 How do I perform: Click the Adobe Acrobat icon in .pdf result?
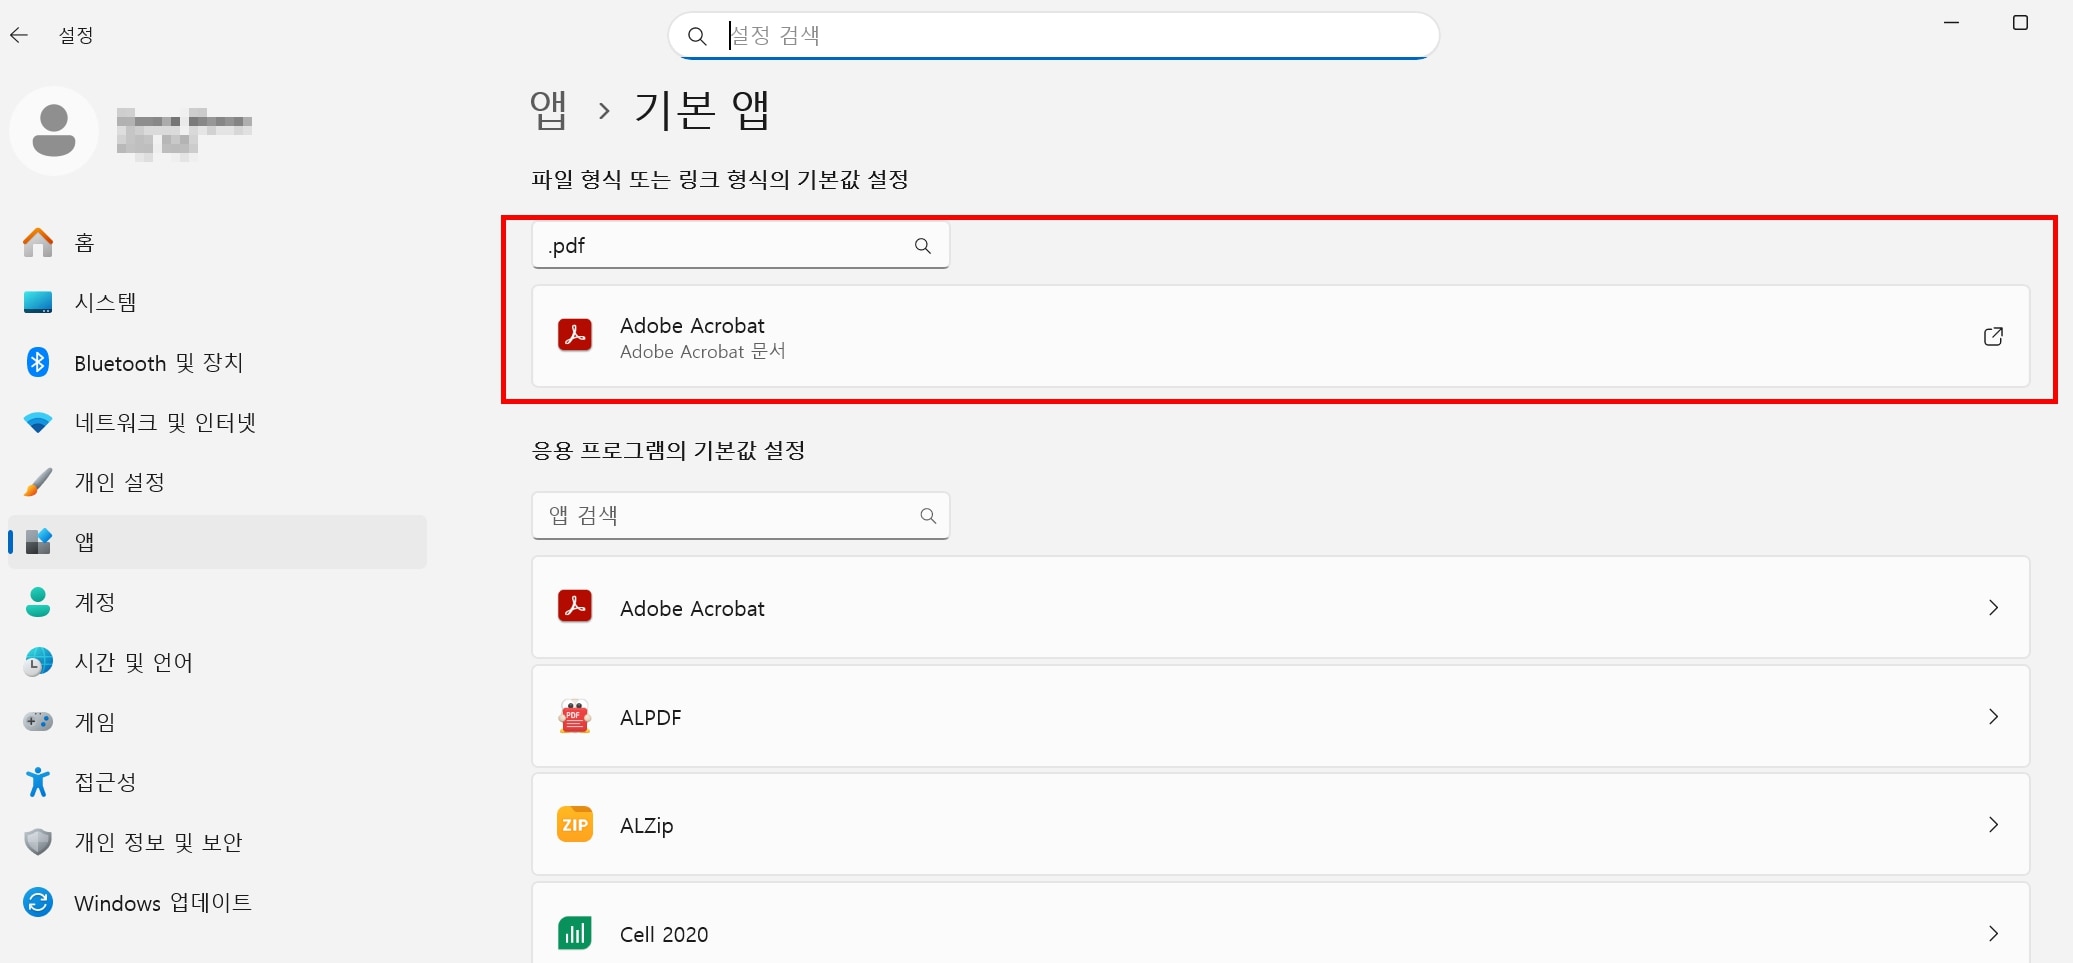575,336
